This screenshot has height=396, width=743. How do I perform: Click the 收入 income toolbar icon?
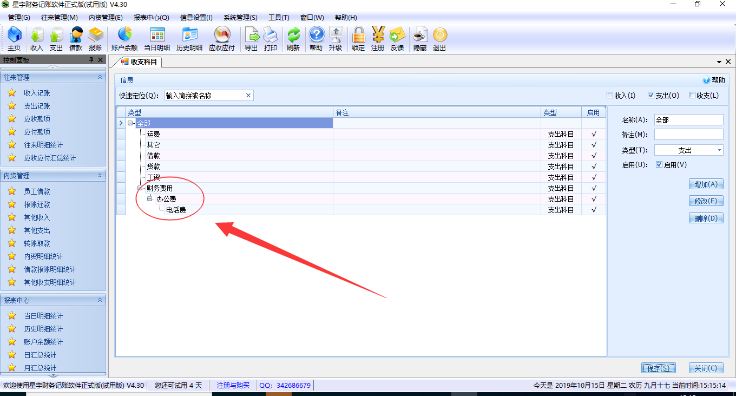click(36, 38)
